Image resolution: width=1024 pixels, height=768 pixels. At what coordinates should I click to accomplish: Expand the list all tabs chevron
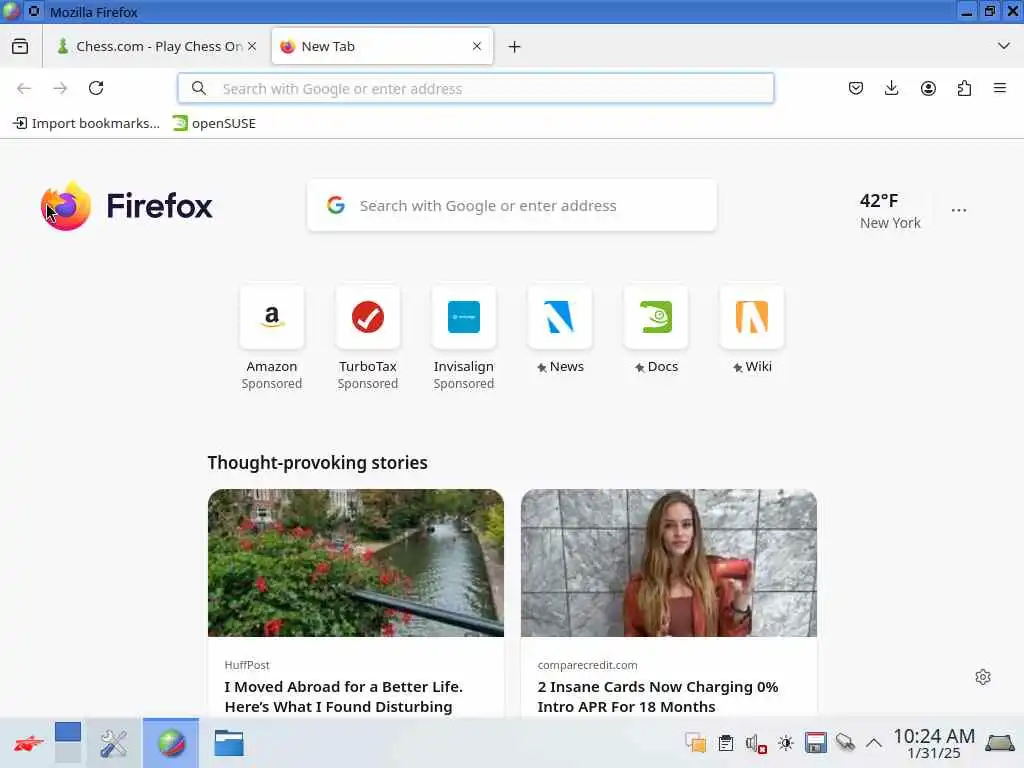coord(1004,46)
